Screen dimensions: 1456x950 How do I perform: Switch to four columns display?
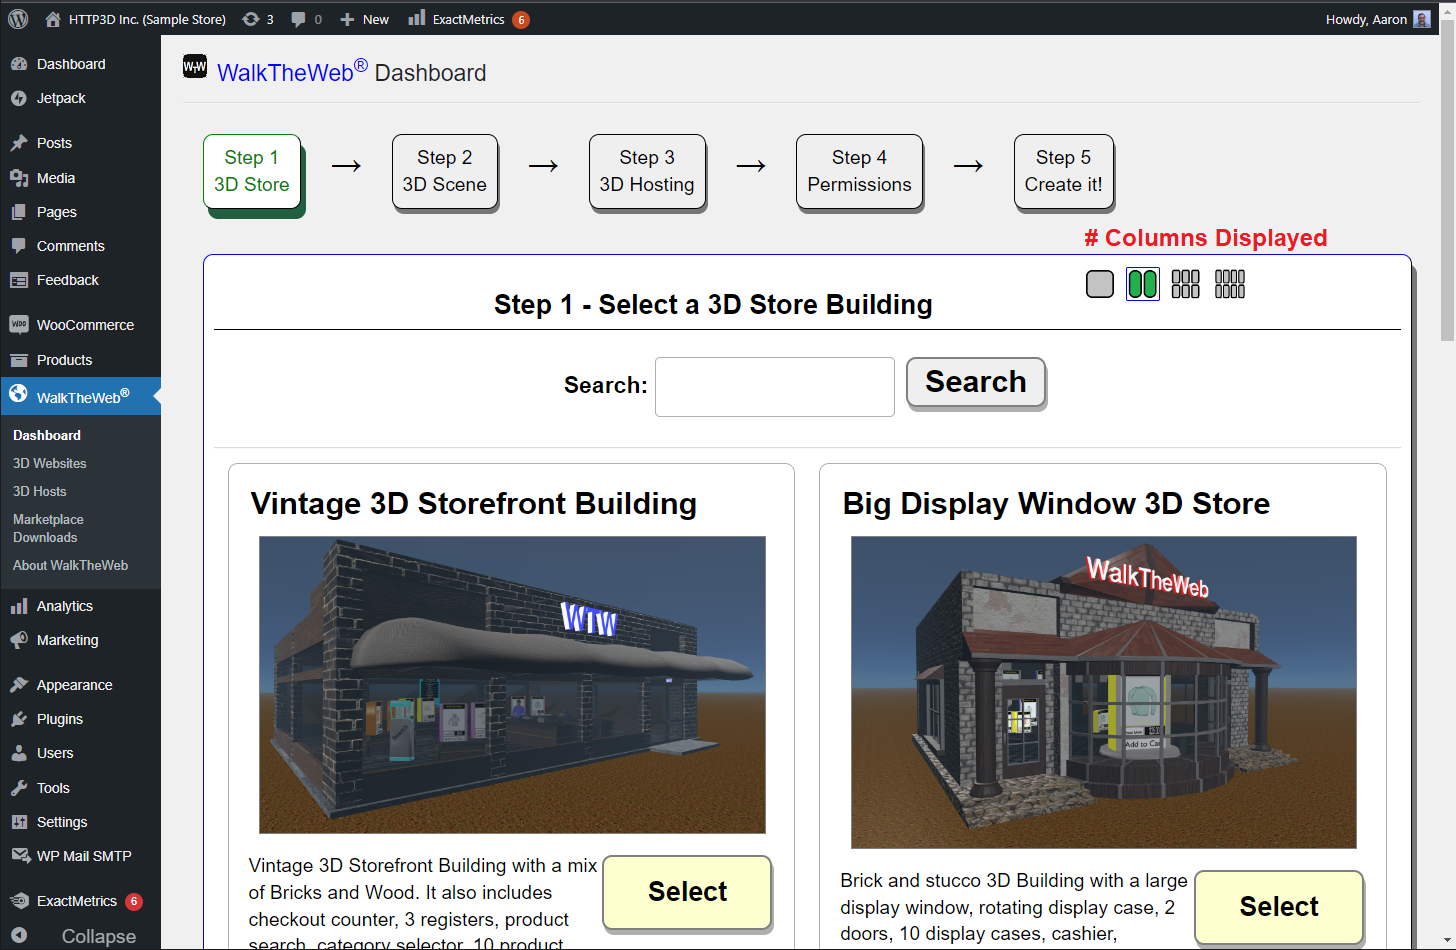(x=1230, y=284)
